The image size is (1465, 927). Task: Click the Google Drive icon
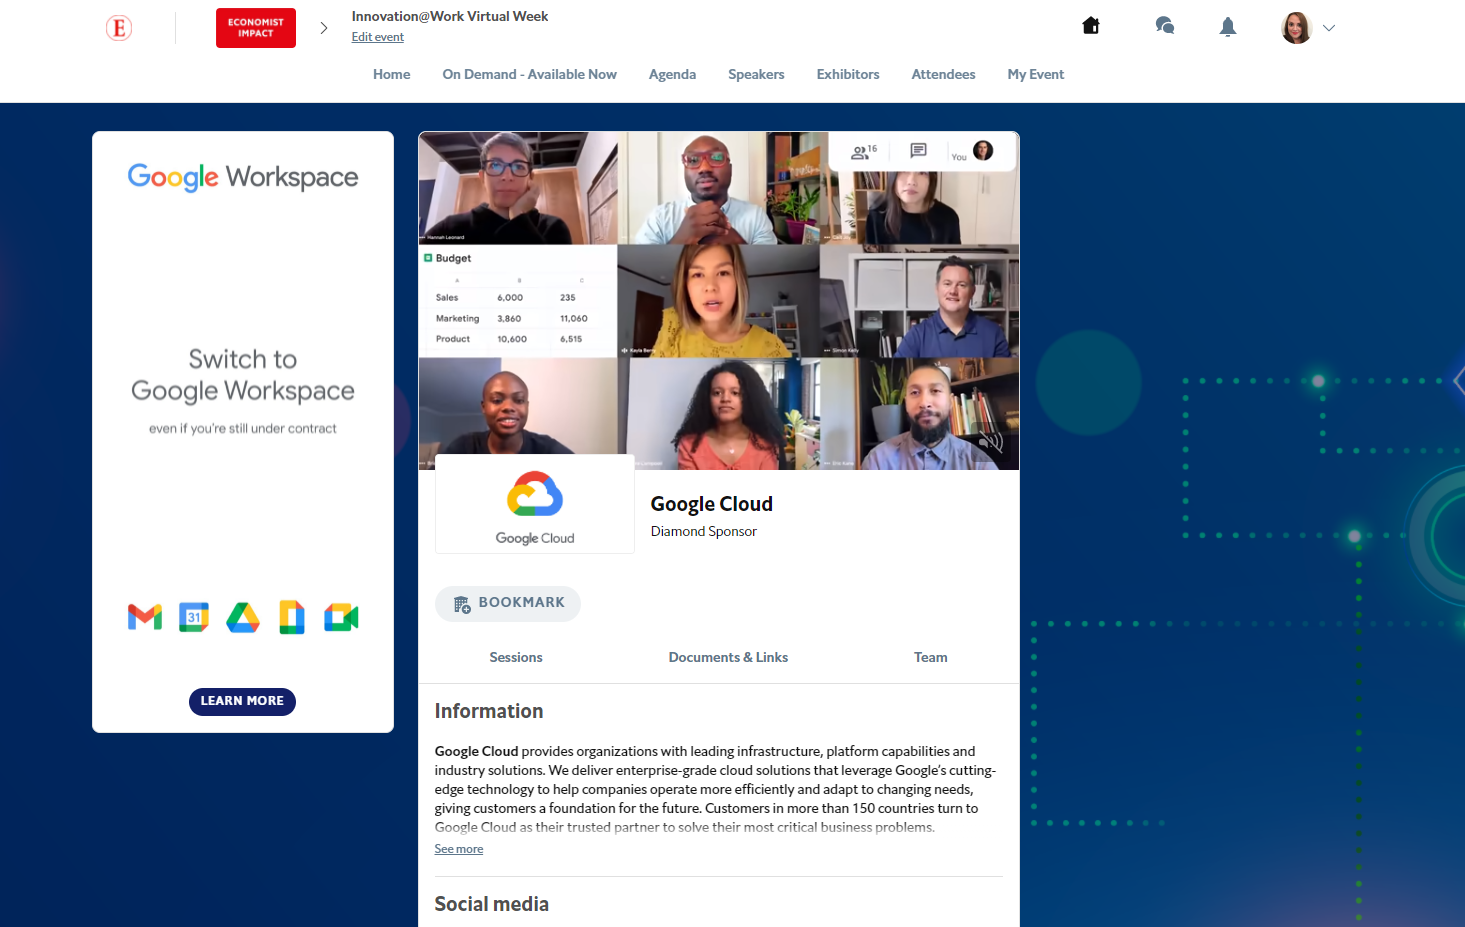point(243,617)
